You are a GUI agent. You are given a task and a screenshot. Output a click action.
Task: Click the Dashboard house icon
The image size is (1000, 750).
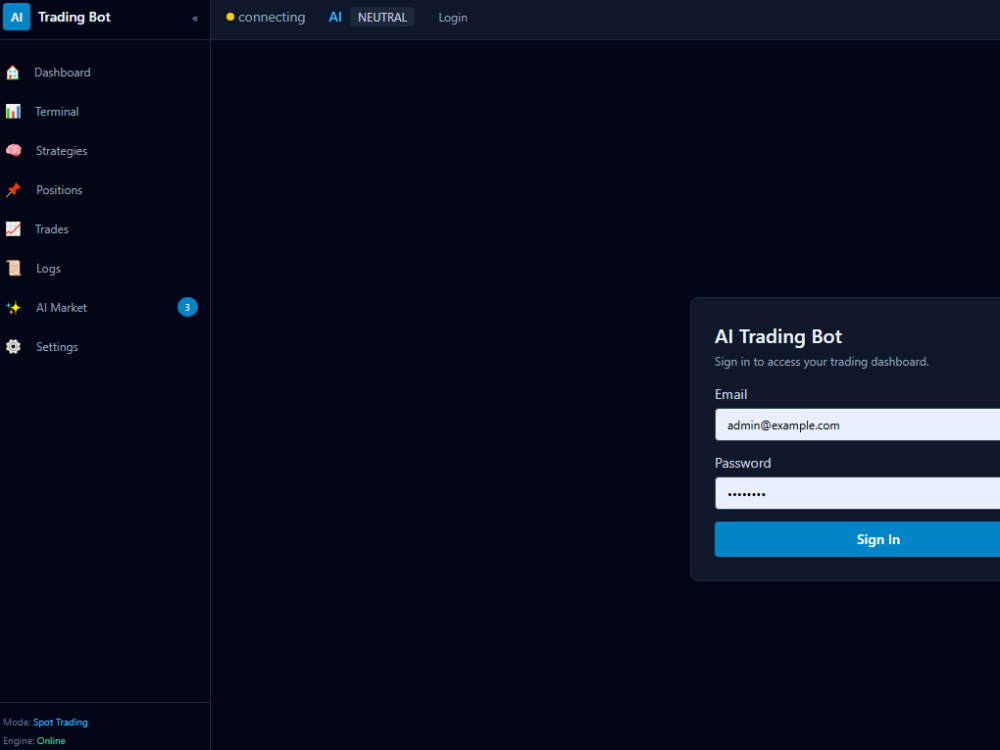pyautogui.click(x=13, y=73)
